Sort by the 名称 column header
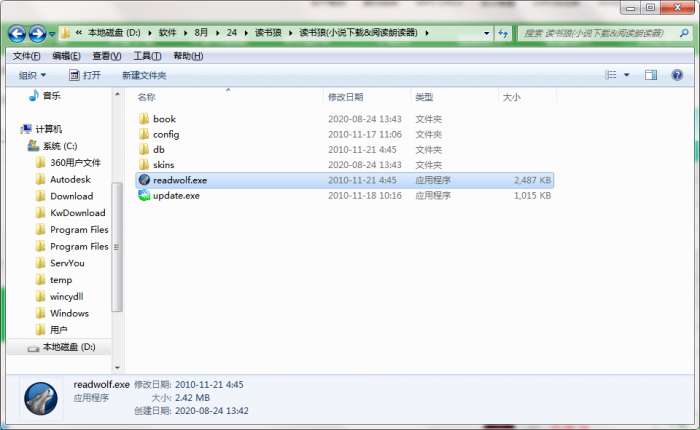Image resolution: width=700 pixels, height=430 pixels. click(146, 97)
